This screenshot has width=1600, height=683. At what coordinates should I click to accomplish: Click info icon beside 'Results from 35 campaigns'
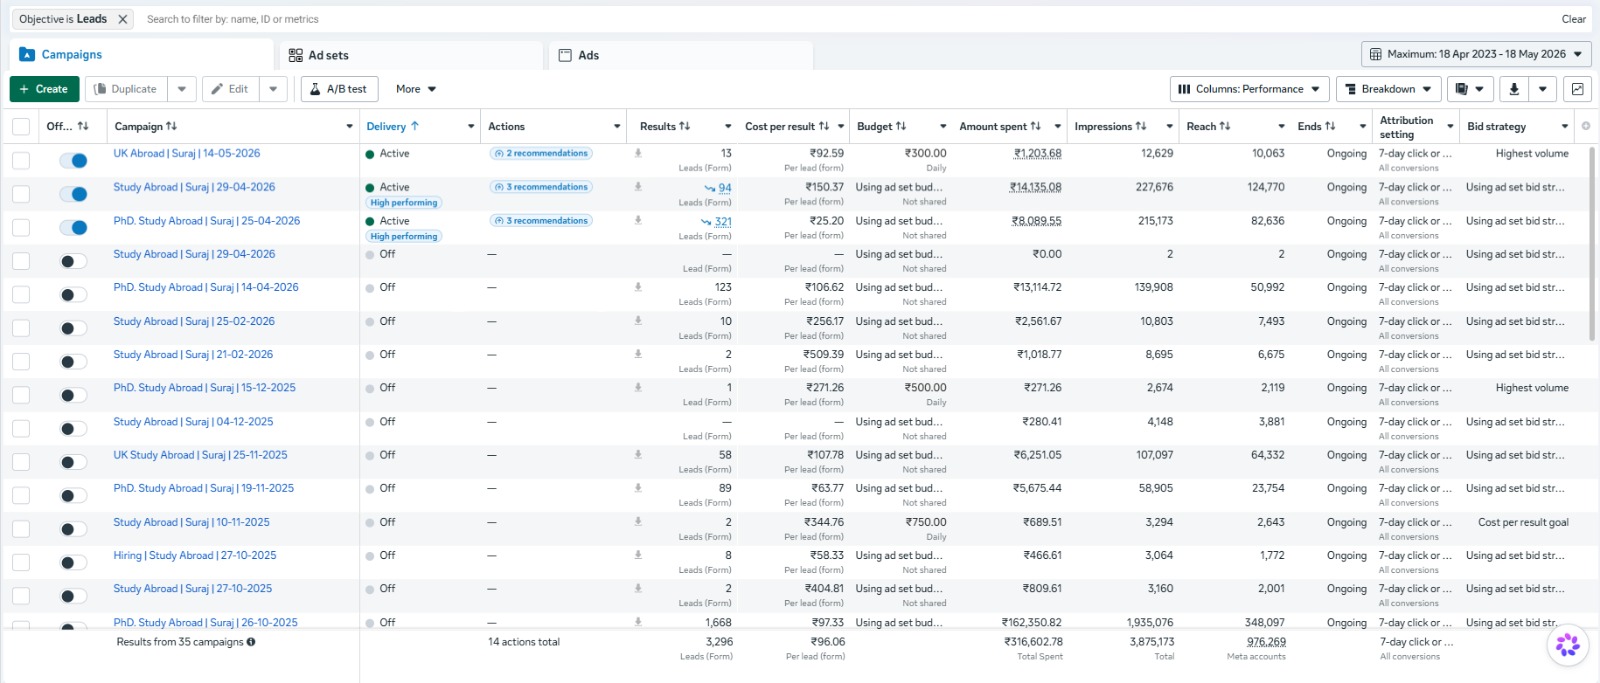[x=251, y=642]
